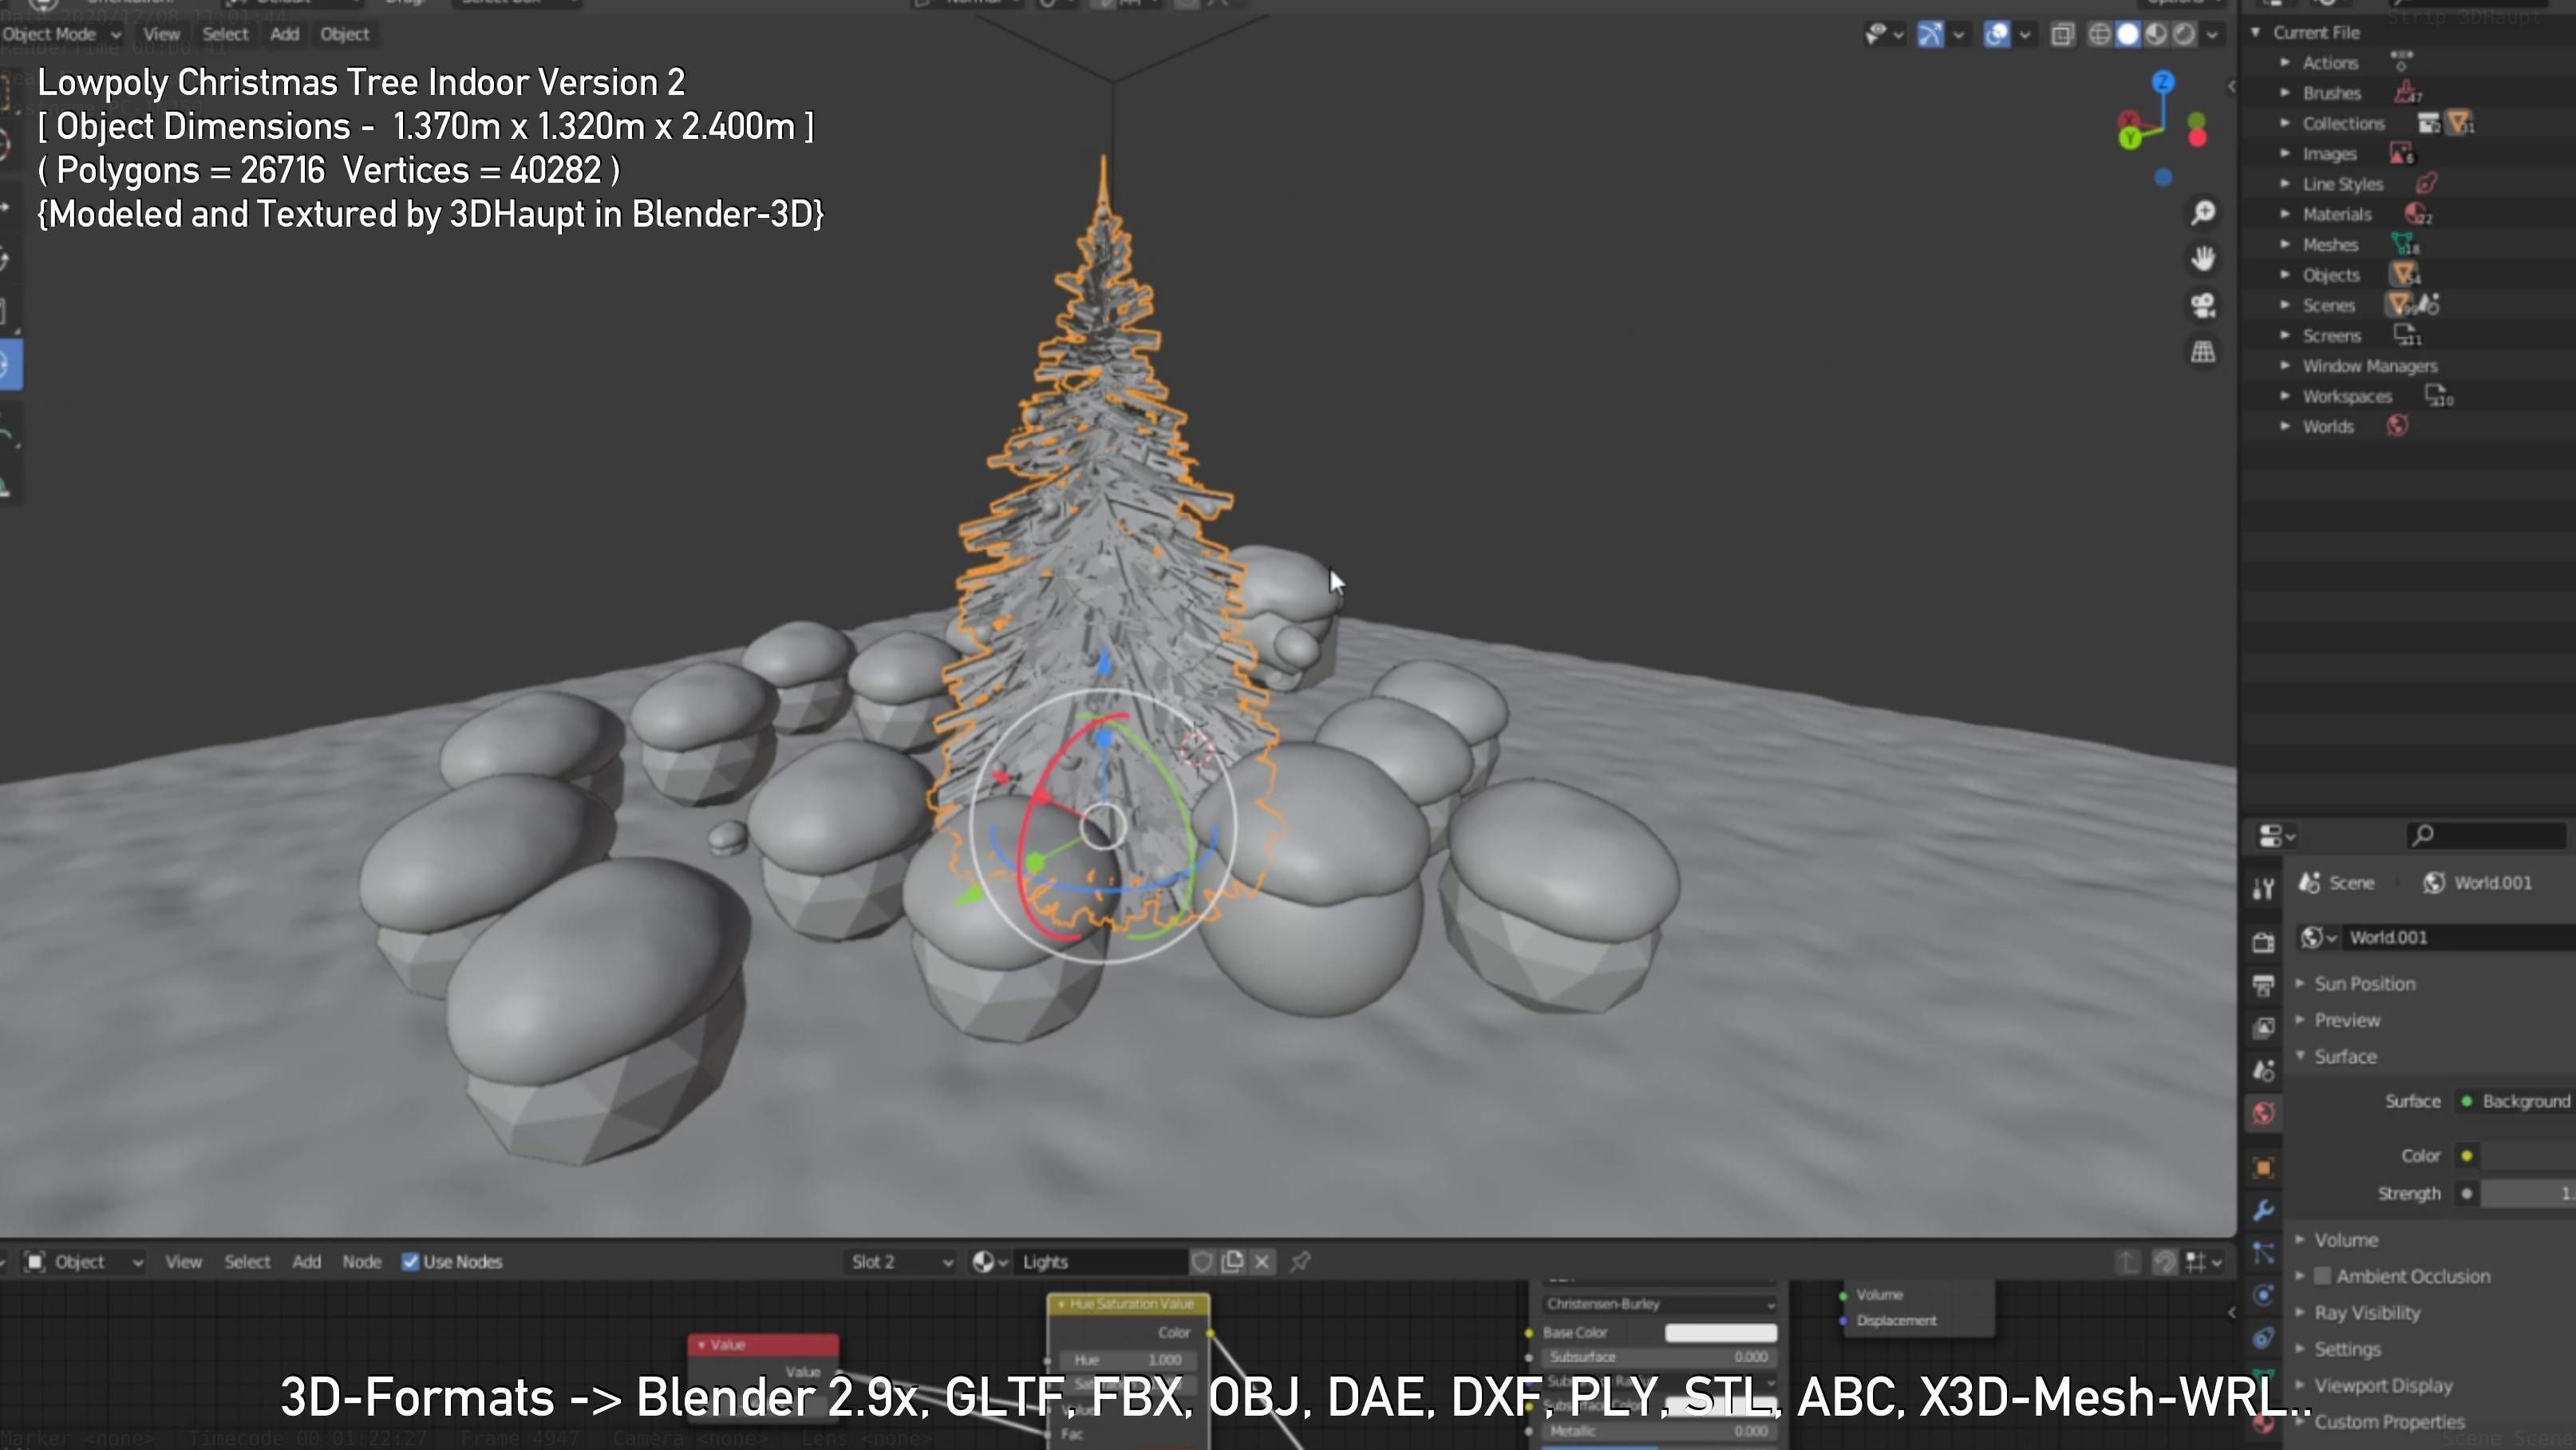
Task: Open the Tool properties tab
Action: pos(2263,888)
